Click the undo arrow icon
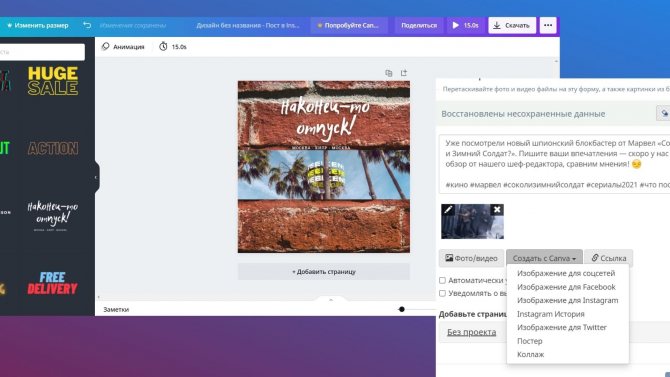Viewport: 670px width, 377px height. tap(87, 25)
